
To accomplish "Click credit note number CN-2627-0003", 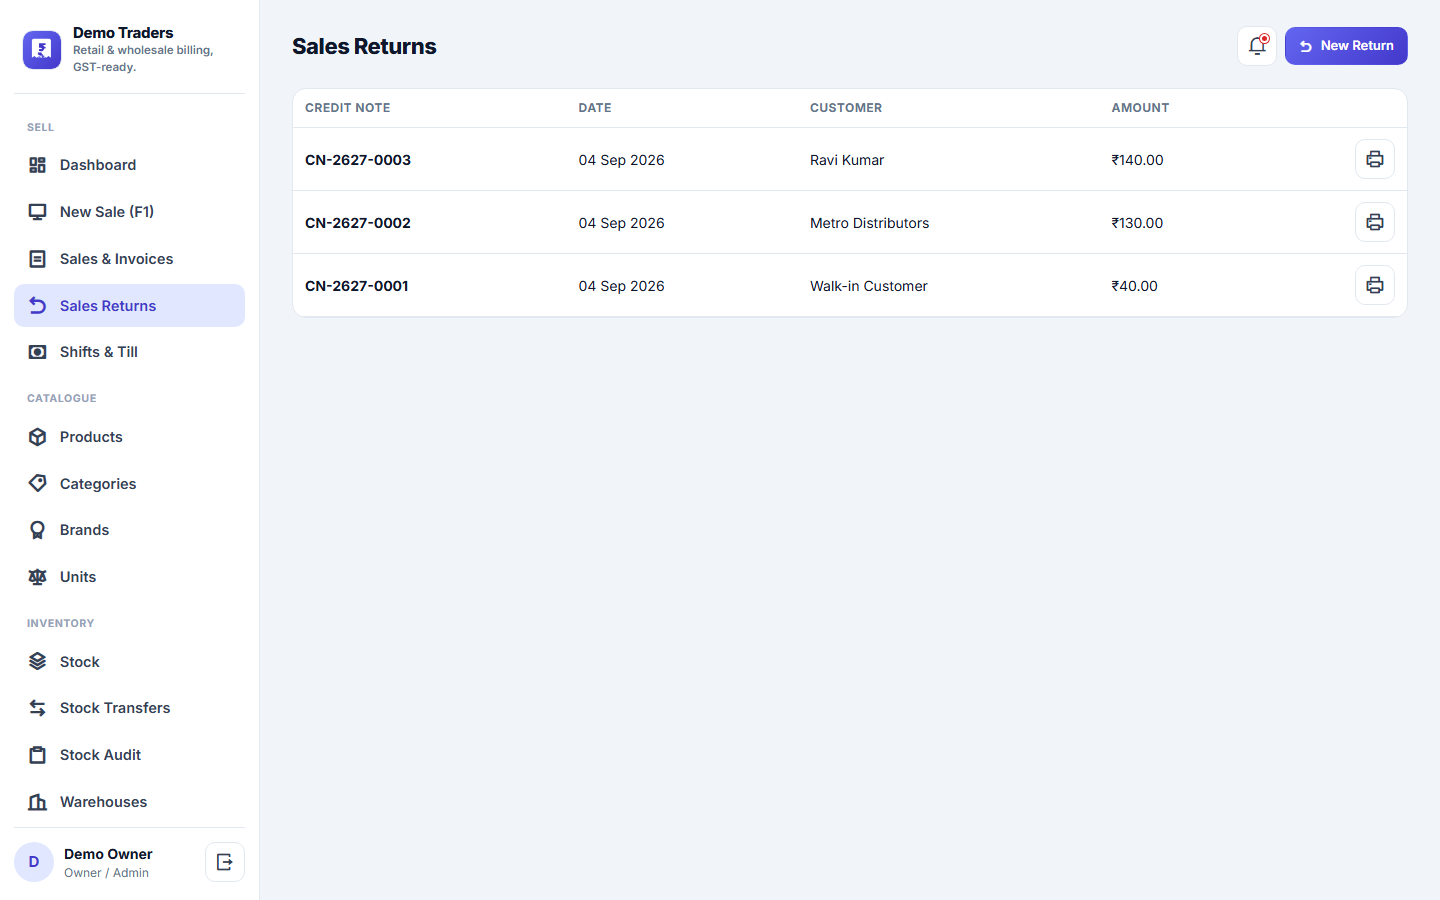I will (358, 160).
